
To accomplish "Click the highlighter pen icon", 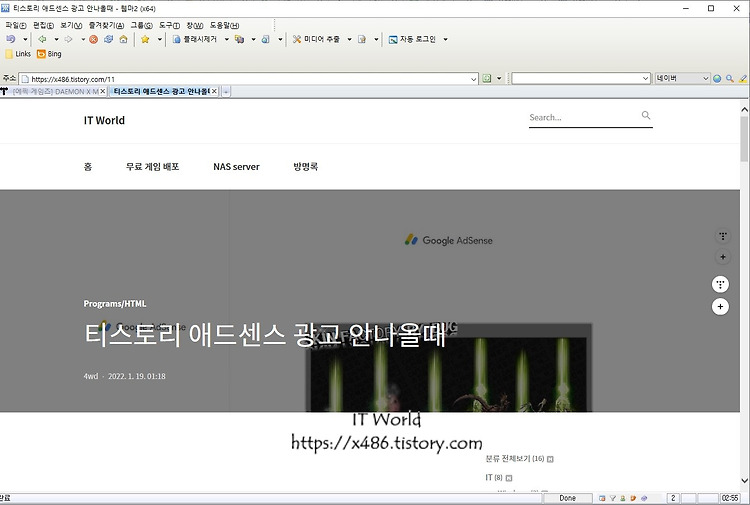I will point(743,79).
